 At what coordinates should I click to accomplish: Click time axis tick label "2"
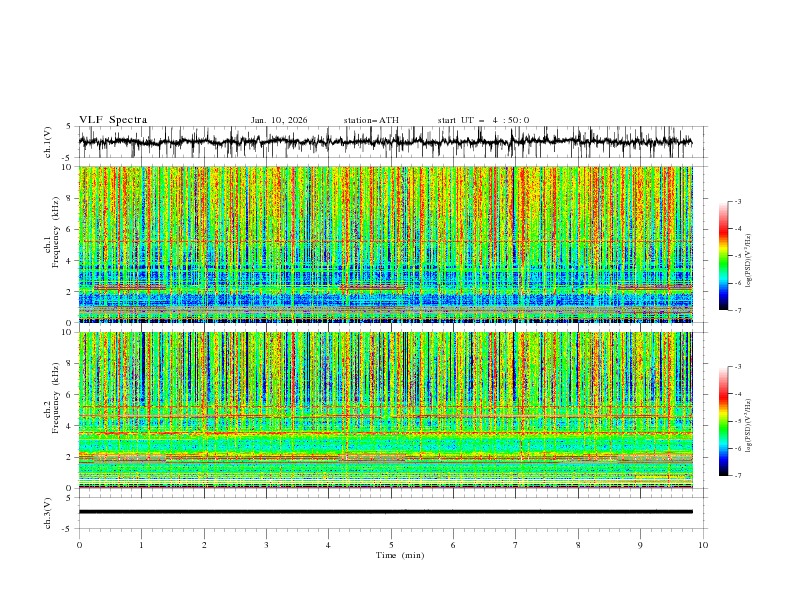(204, 545)
